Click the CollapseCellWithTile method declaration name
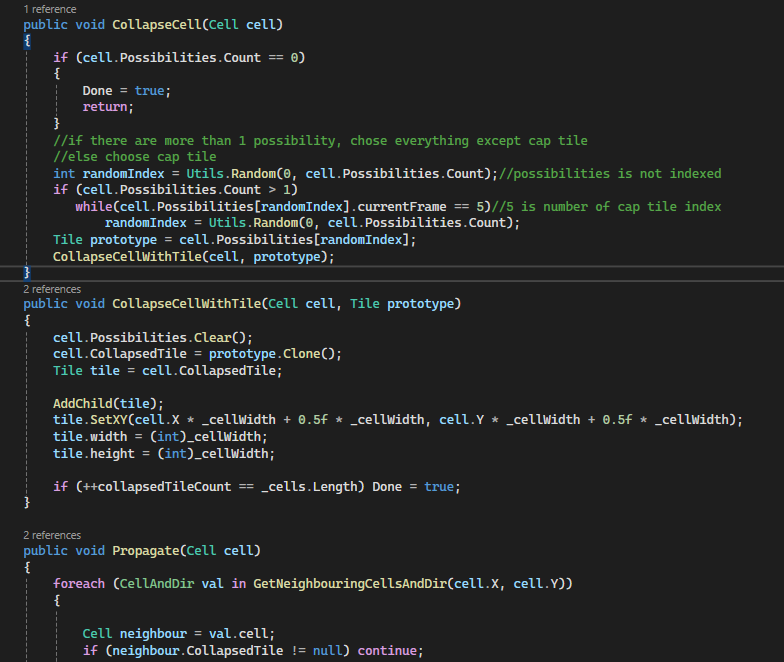784x662 pixels. click(x=186, y=304)
